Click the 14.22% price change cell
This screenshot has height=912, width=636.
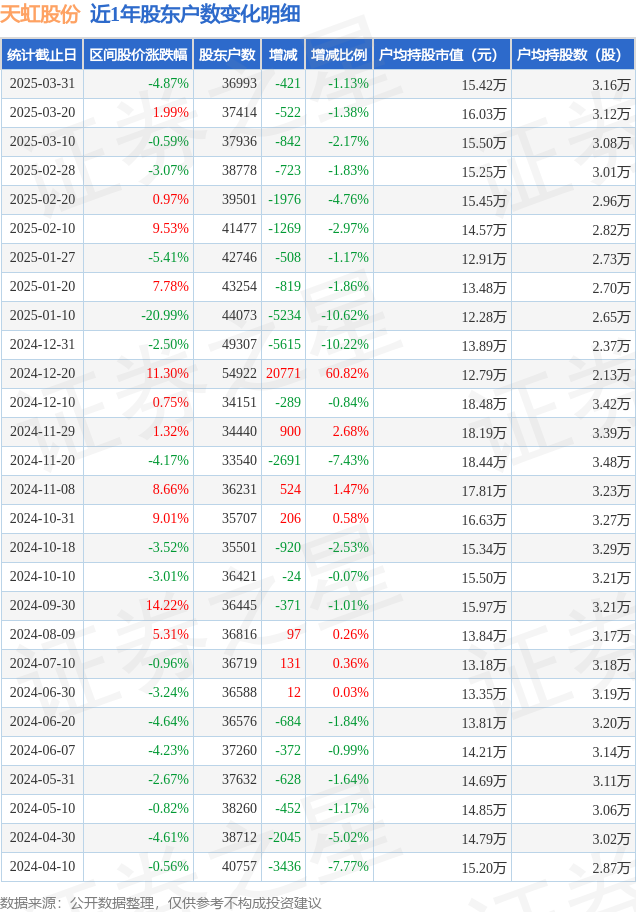pyautogui.click(x=167, y=605)
